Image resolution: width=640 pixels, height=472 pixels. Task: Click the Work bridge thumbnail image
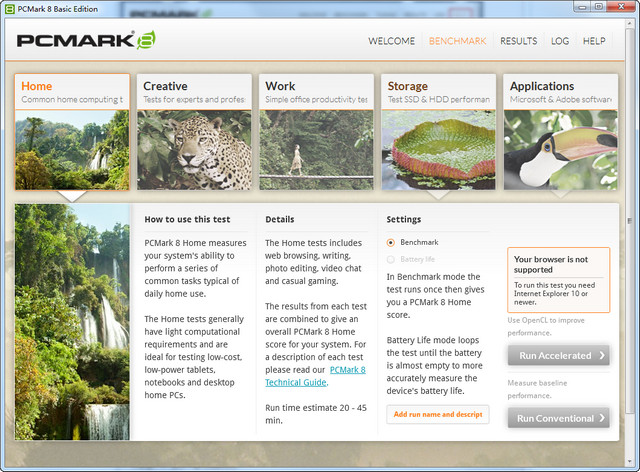316,150
